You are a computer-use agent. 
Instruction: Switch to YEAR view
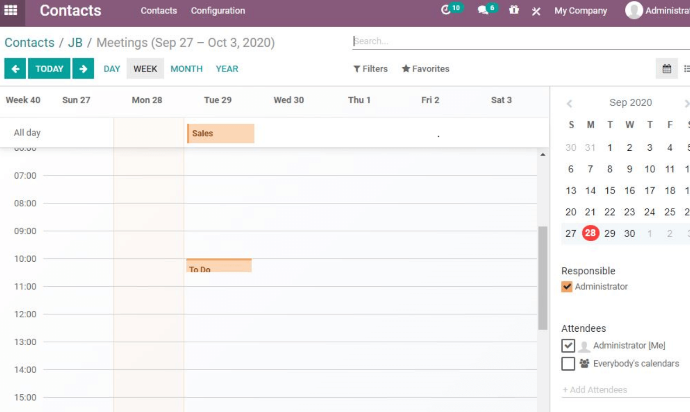tap(227, 69)
